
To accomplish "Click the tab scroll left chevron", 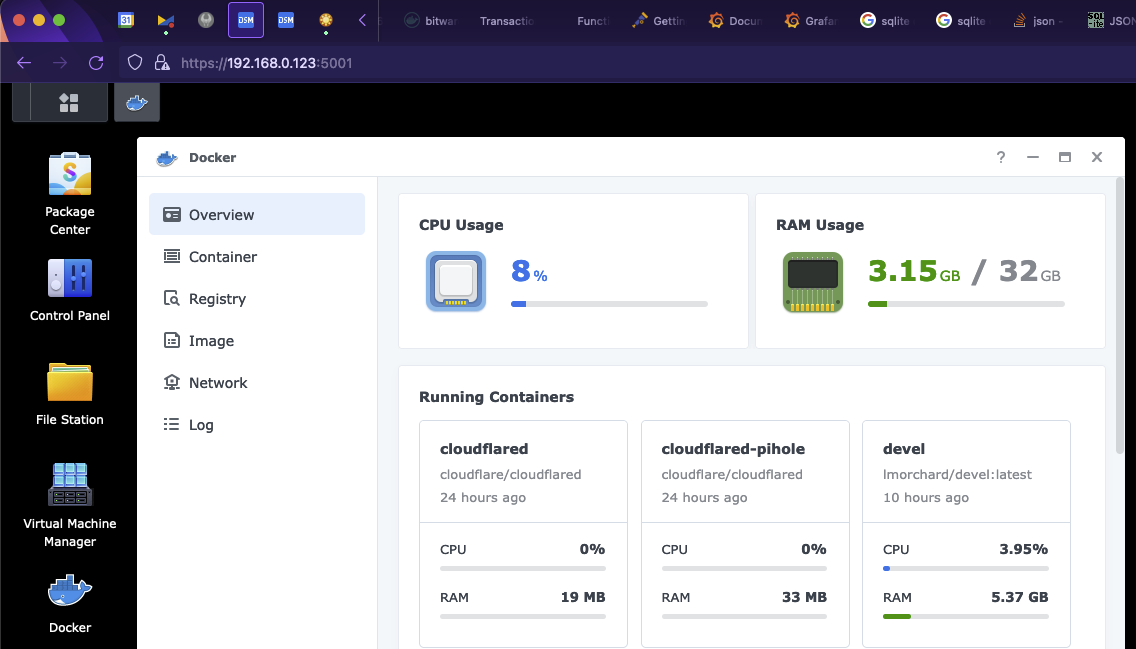I will (x=362, y=20).
